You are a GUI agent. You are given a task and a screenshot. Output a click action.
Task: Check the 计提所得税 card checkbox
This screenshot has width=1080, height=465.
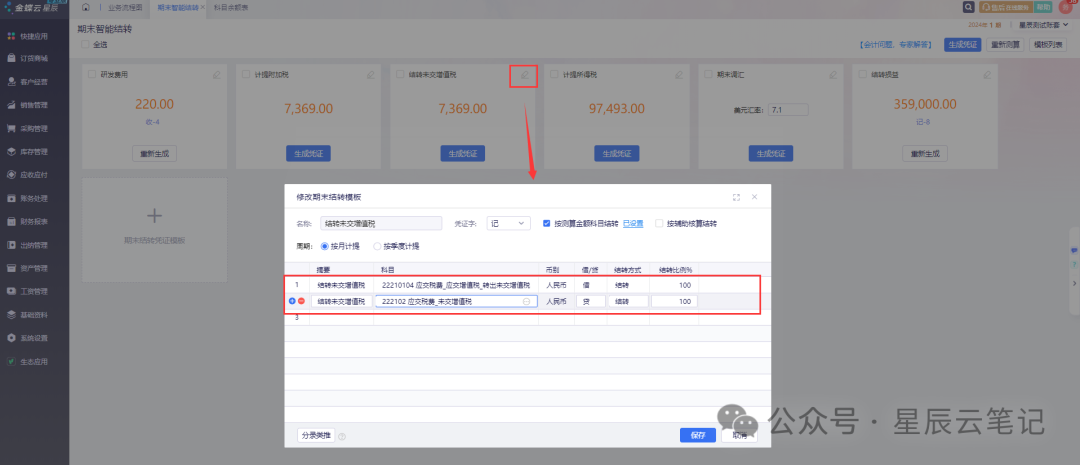[555, 74]
